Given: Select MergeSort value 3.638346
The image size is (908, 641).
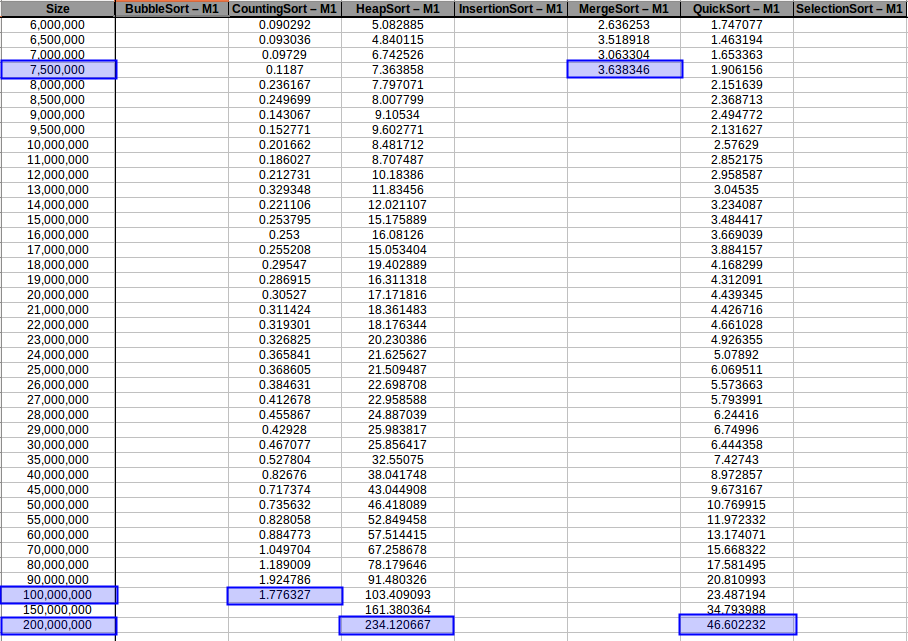Looking at the screenshot, I should 624,69.
